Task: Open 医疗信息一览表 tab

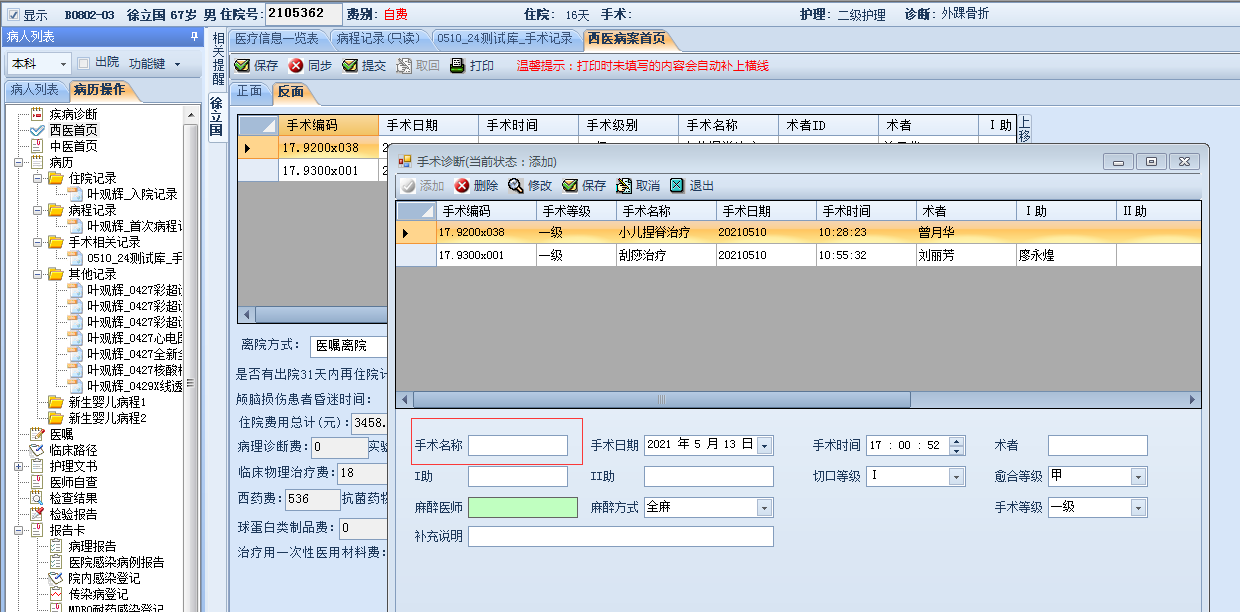Action: click(277, 39)
